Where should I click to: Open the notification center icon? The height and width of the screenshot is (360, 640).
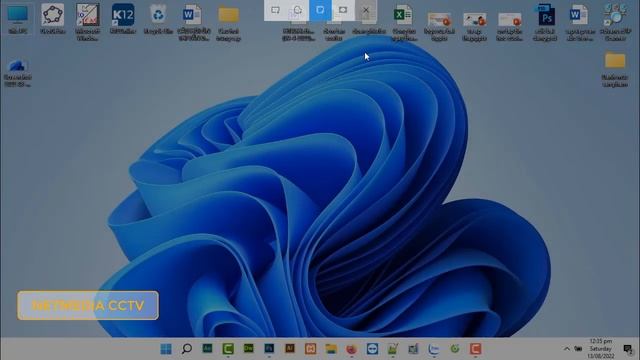point(628,349)
